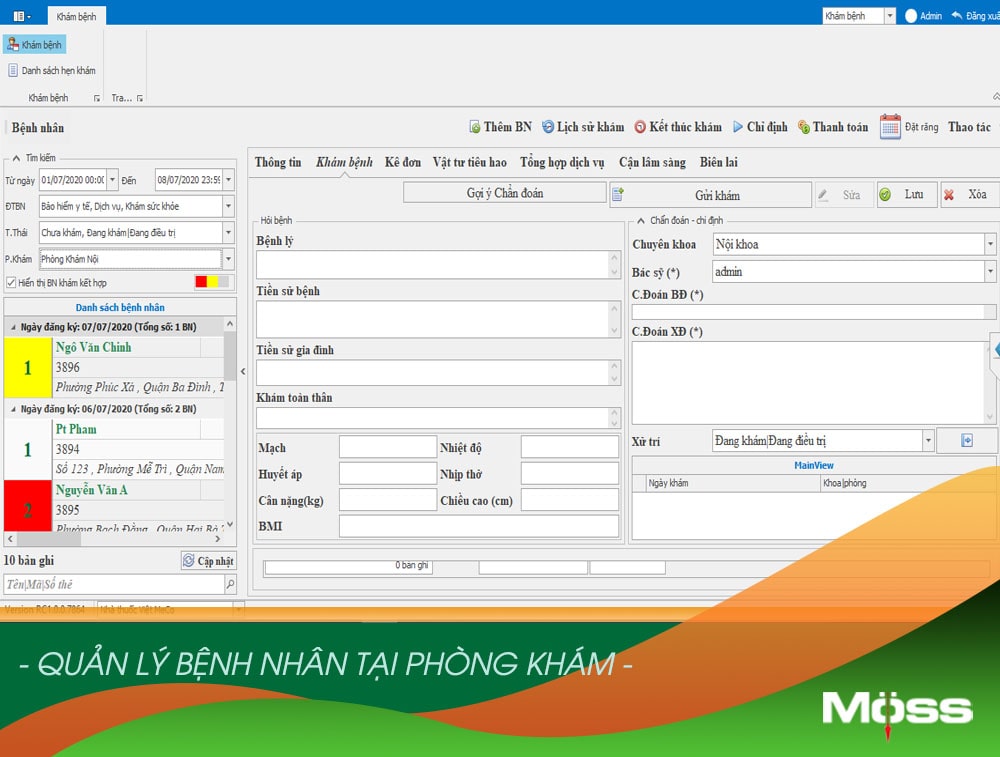Open Chỉ định order tool
The image size is (1000, 757).
click(x=738, y=127)
